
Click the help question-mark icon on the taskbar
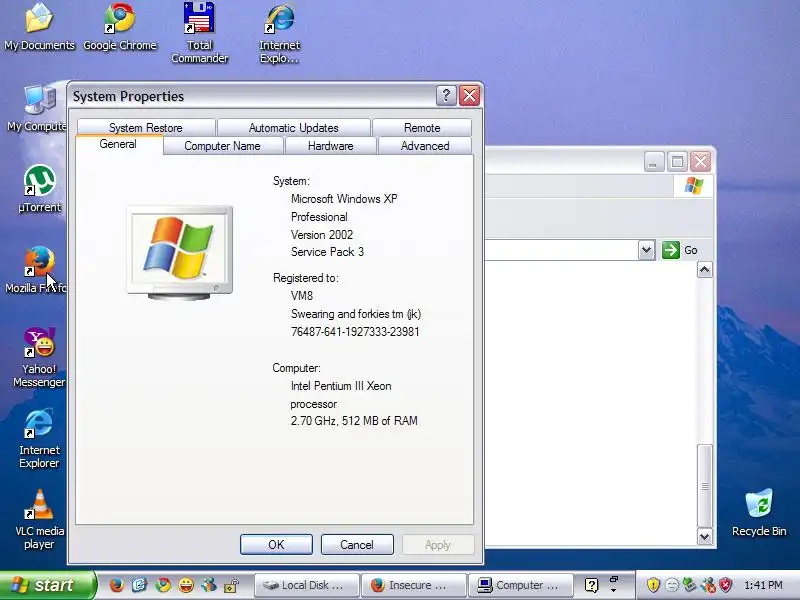tap(591, 585)
